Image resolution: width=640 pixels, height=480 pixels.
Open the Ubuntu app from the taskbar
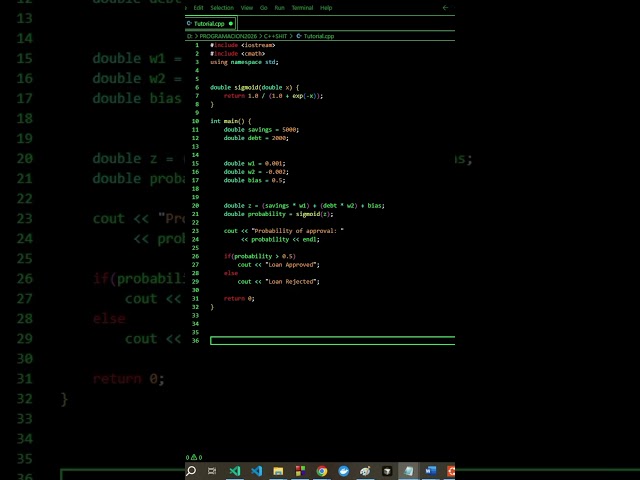click(451, 471)
